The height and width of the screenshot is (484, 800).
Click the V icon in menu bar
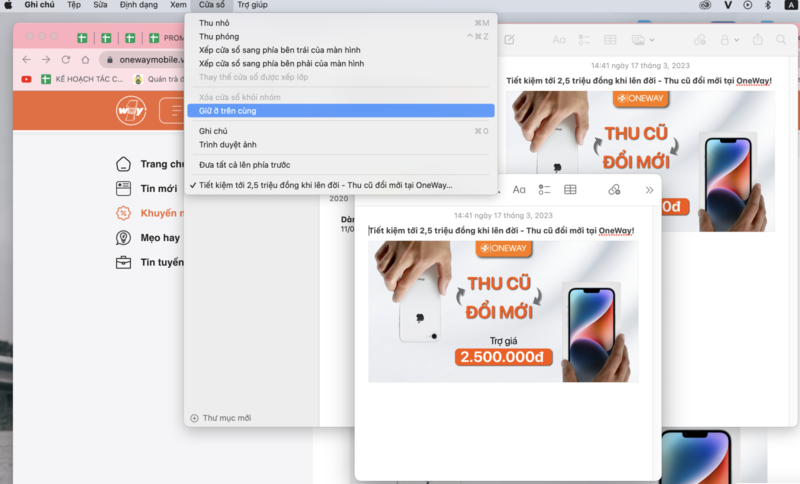pyautogui.click(x=728, y=5)
